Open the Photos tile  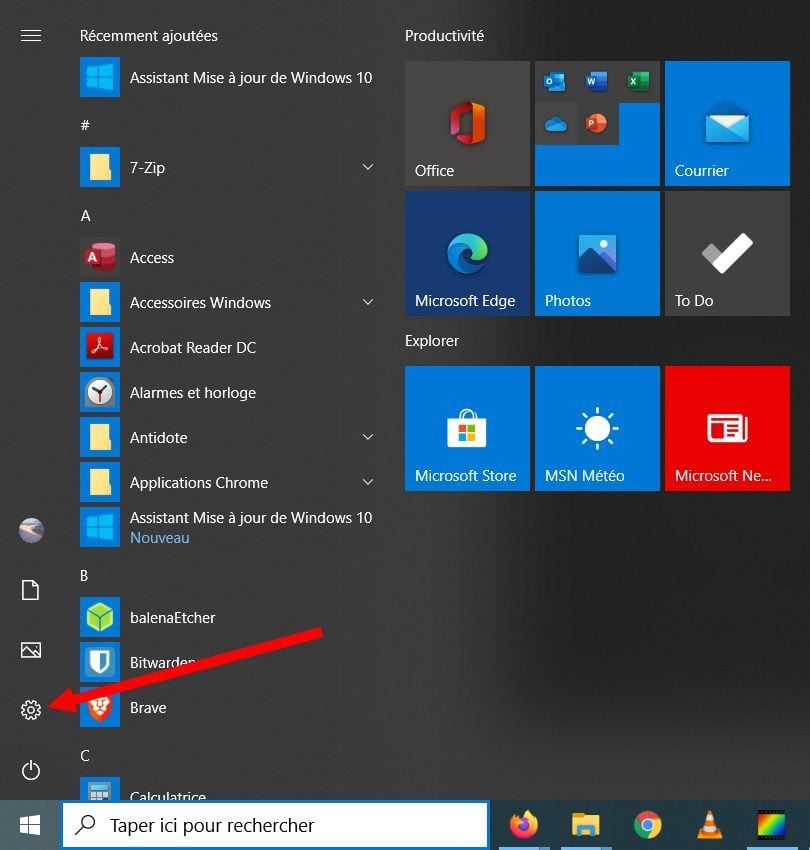[597, 253]
